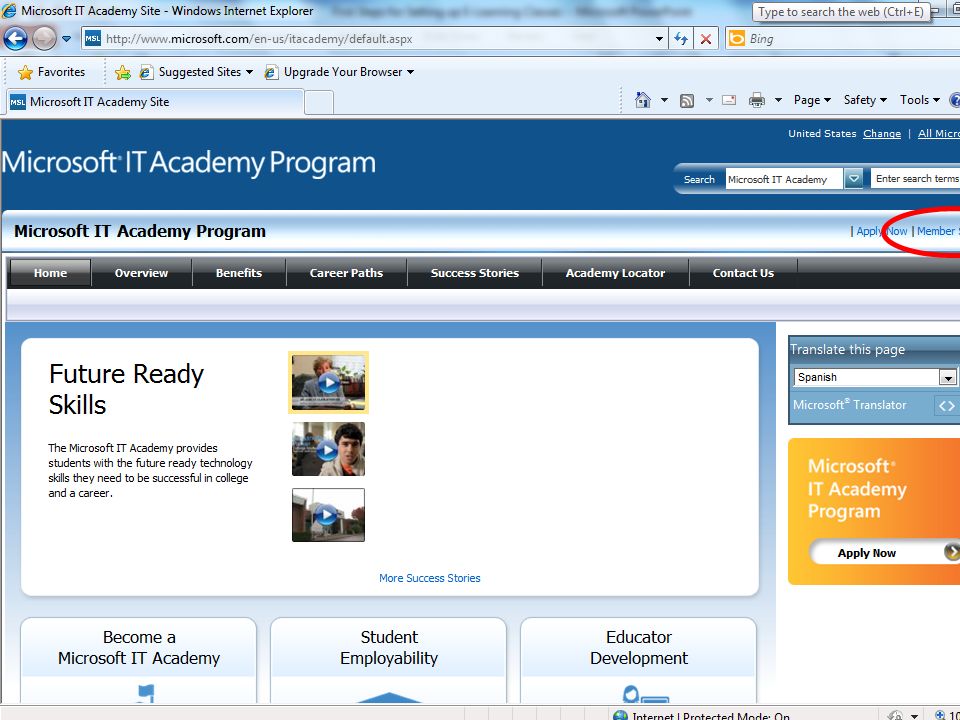Open the Success Stories navigation tab
Screen dimensions: 960x720
[x=474, y=273]
